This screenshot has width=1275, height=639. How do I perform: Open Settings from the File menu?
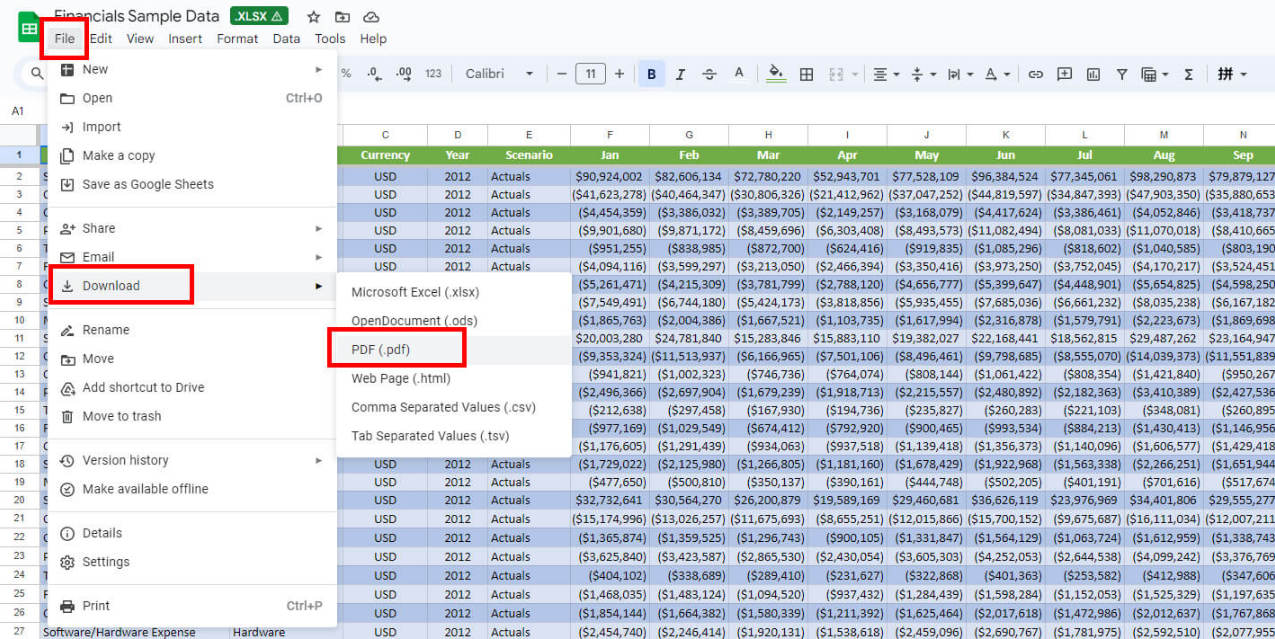tap(192, 562)
